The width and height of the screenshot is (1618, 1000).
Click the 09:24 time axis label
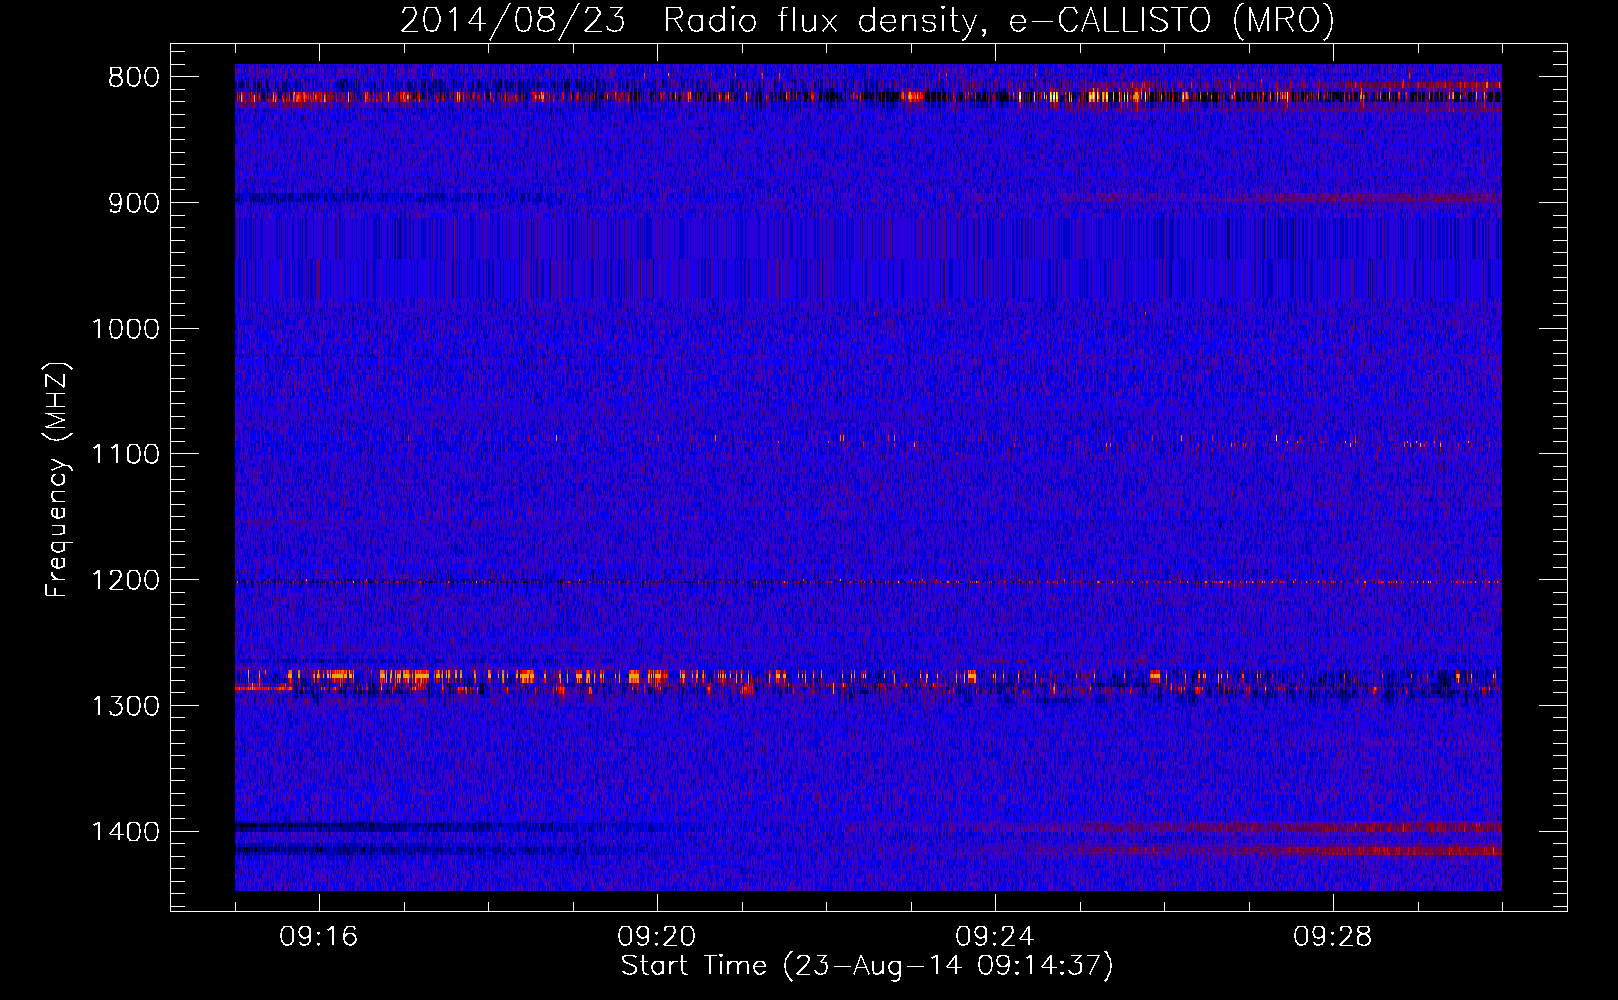click(995, 937)
